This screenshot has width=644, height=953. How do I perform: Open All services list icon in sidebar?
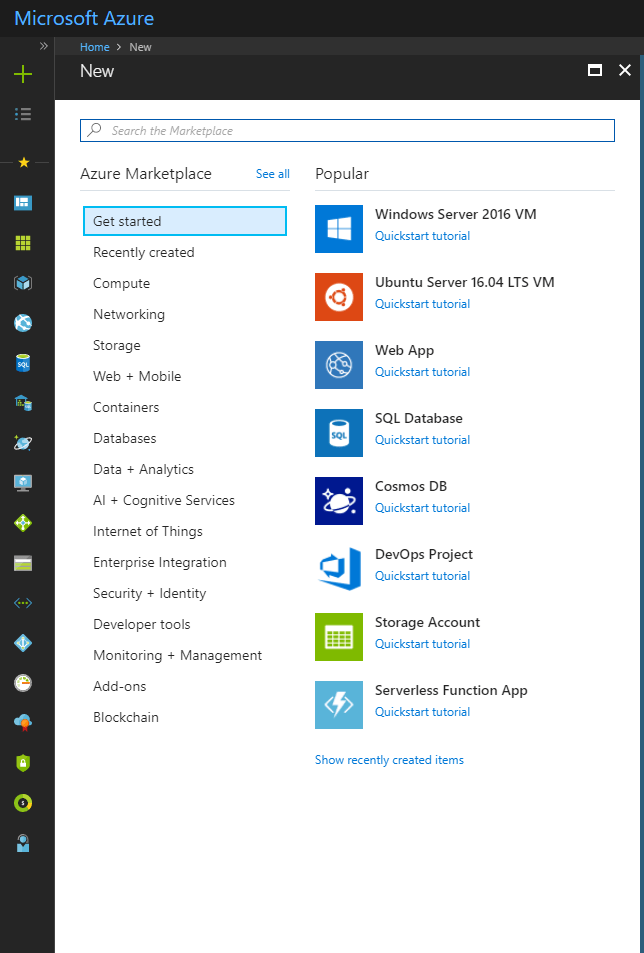coord(23,114)
